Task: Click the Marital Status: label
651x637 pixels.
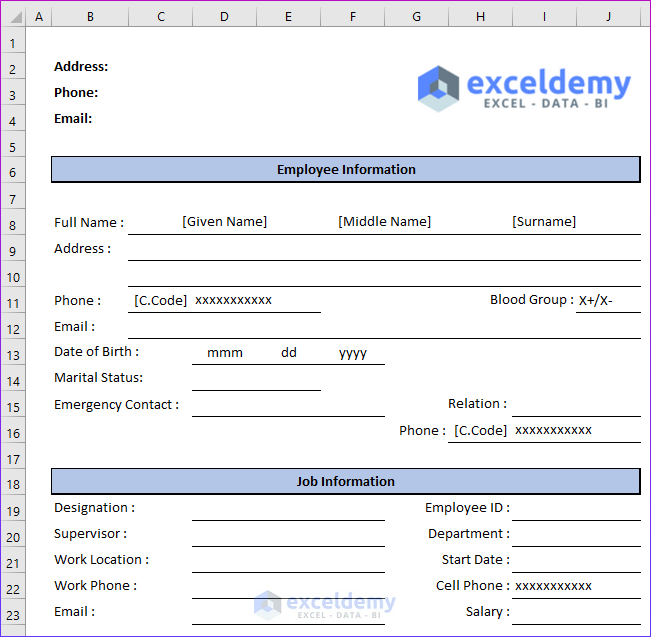Action: [x=98, y=377]
